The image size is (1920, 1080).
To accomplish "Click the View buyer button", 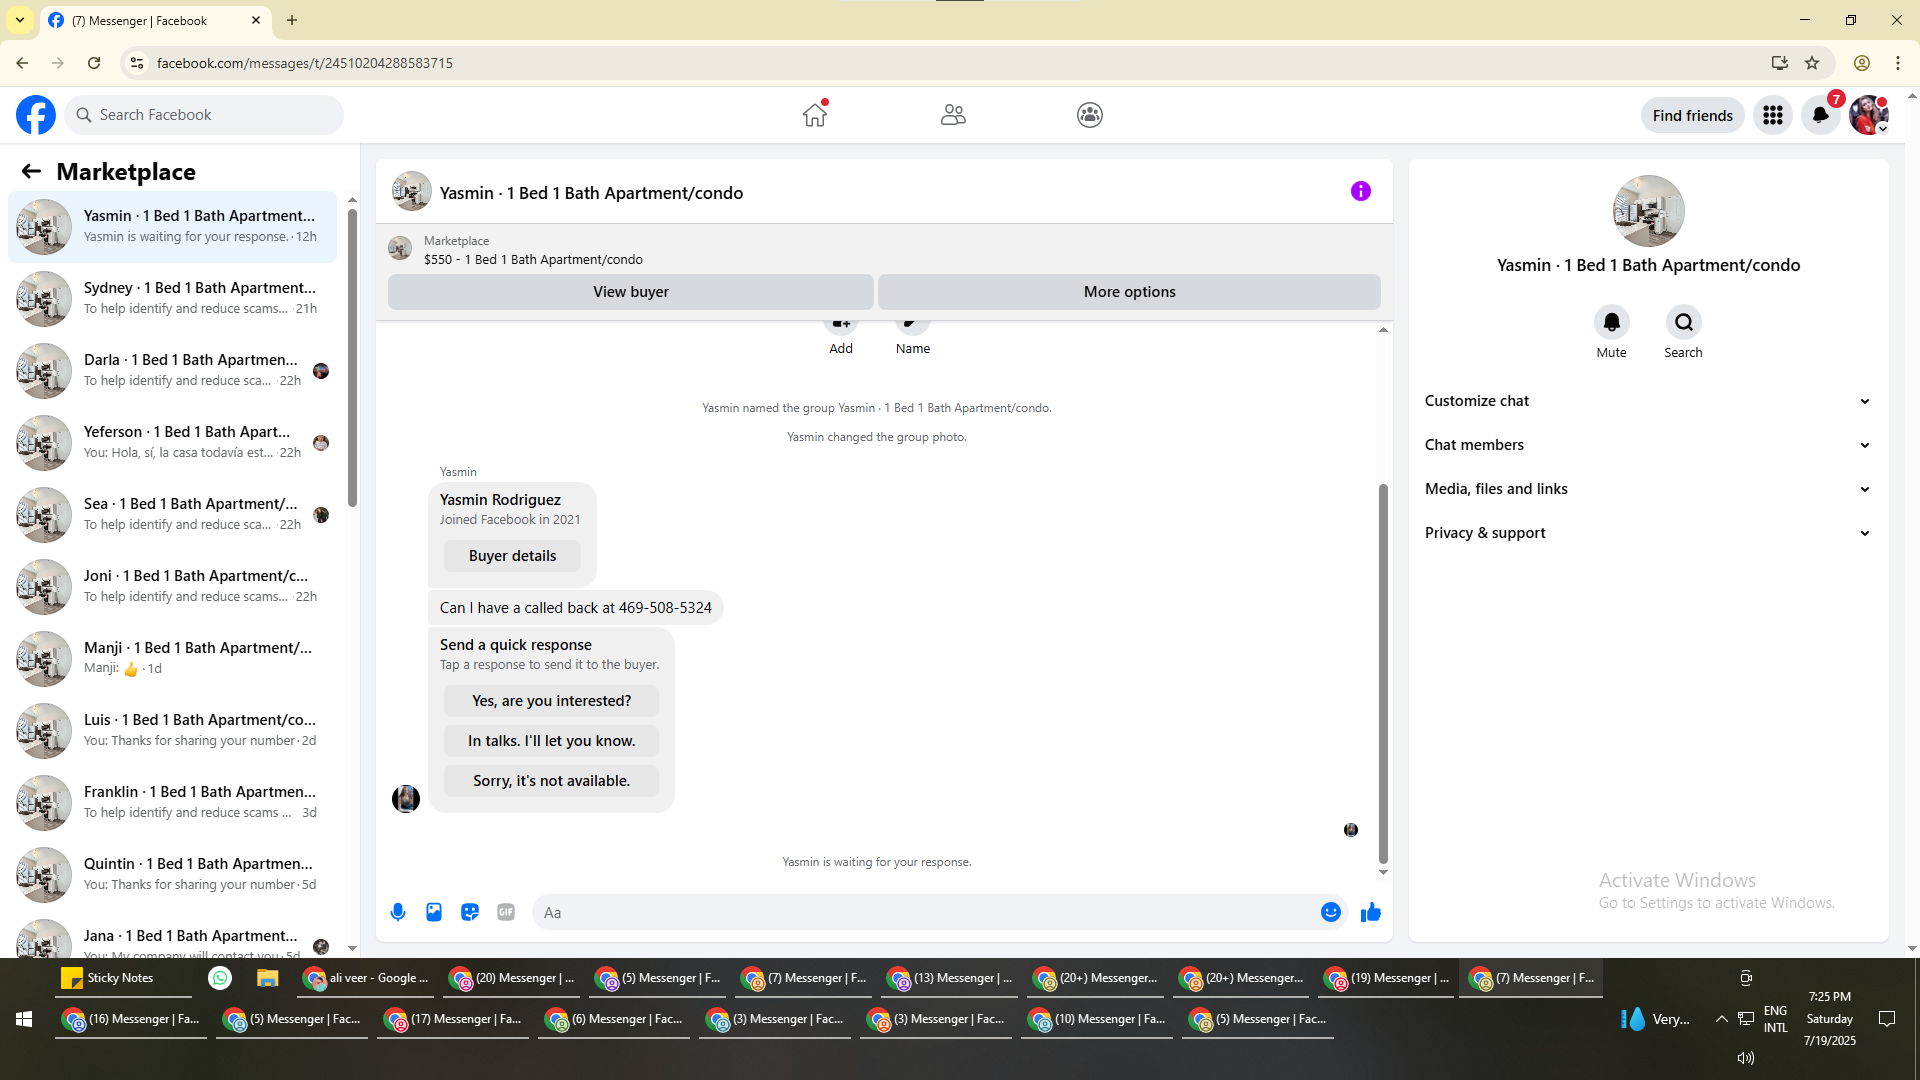I will pos(630,292).
